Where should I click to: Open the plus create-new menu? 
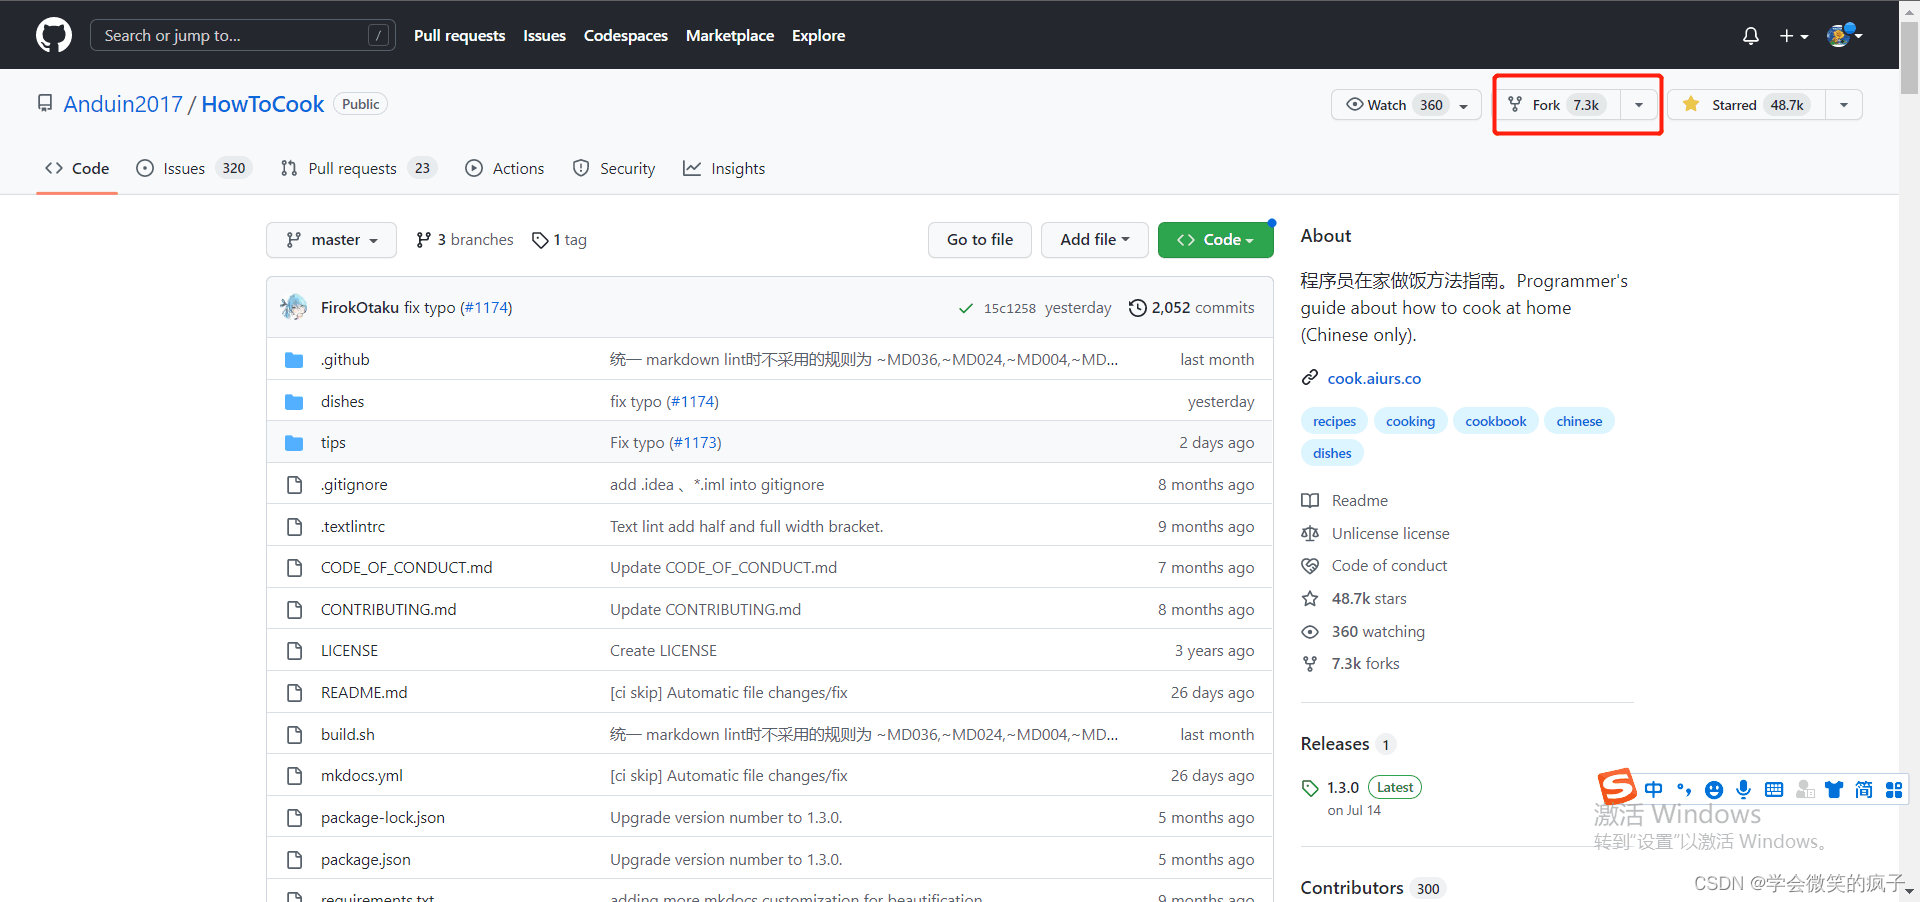pos(1794,36)
